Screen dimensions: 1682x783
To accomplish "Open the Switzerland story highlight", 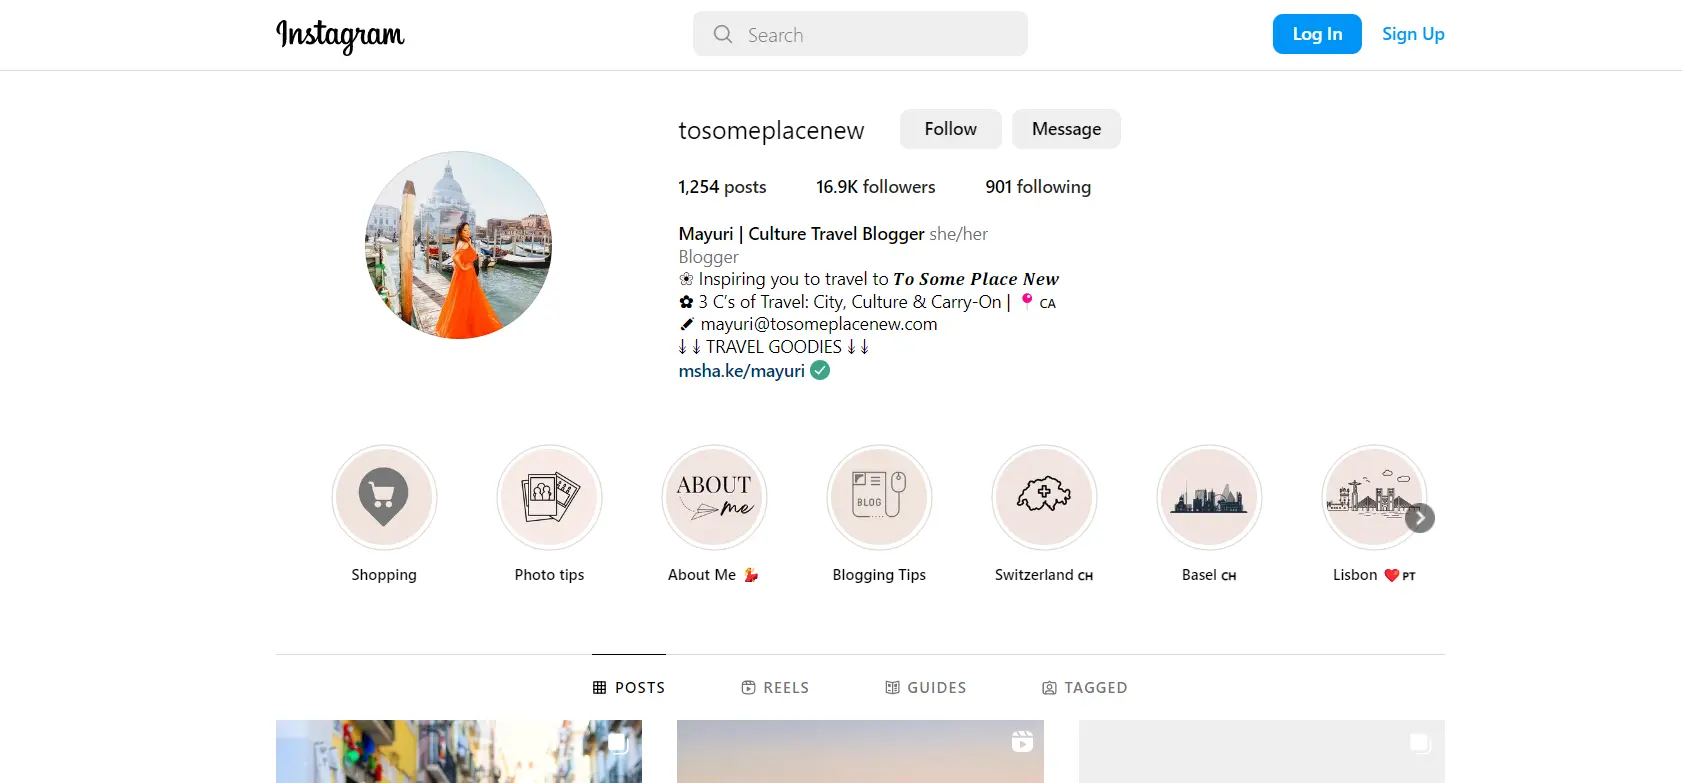I will pos(1044,497).
